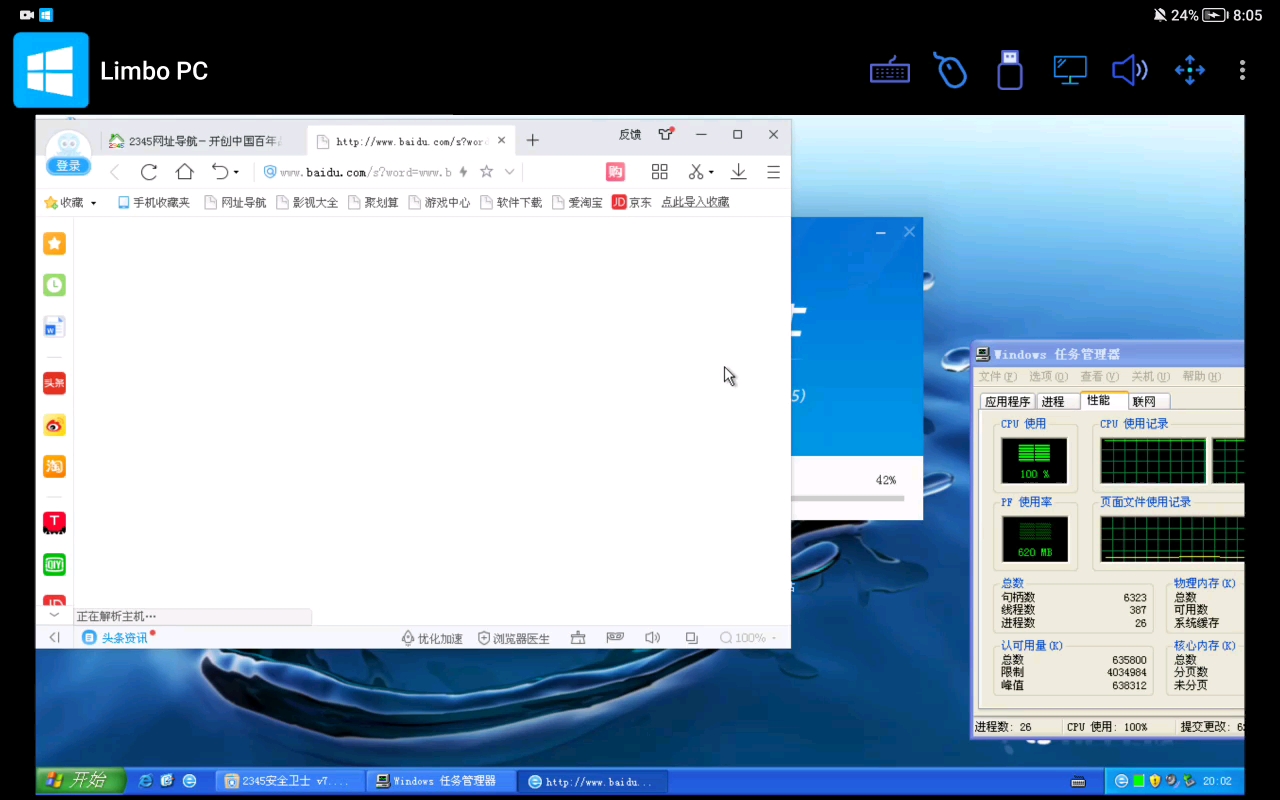Close the baidu.com browser tab
1280x800 pixels.
(501, 141)
